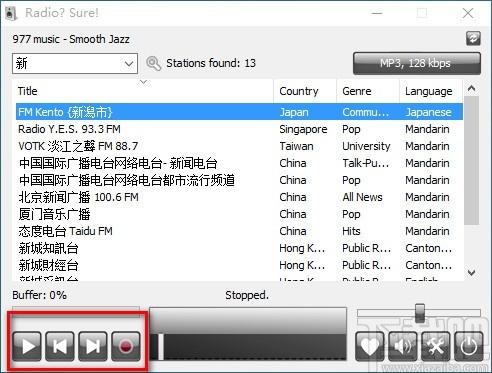Viewport: 492px width, 373px height.
Task: Click the All News genre cell
Action: pyautogui.click(x=362, y=197)
